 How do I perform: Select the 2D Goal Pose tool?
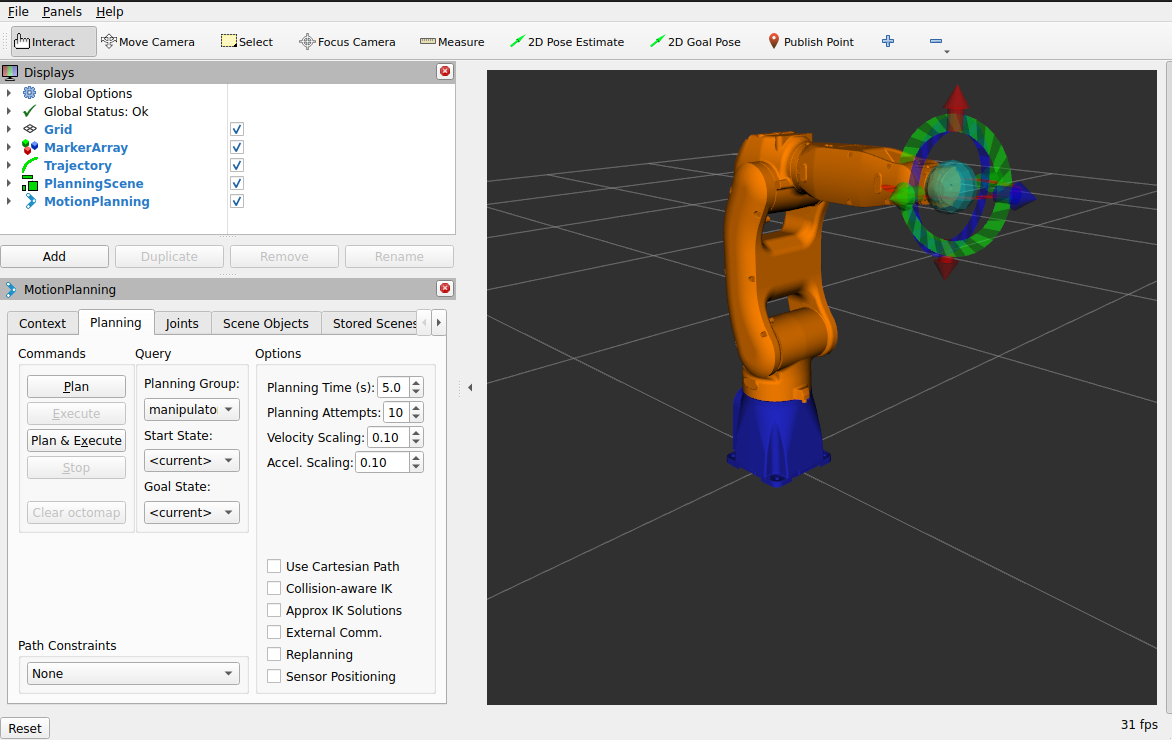click(695, 41)
